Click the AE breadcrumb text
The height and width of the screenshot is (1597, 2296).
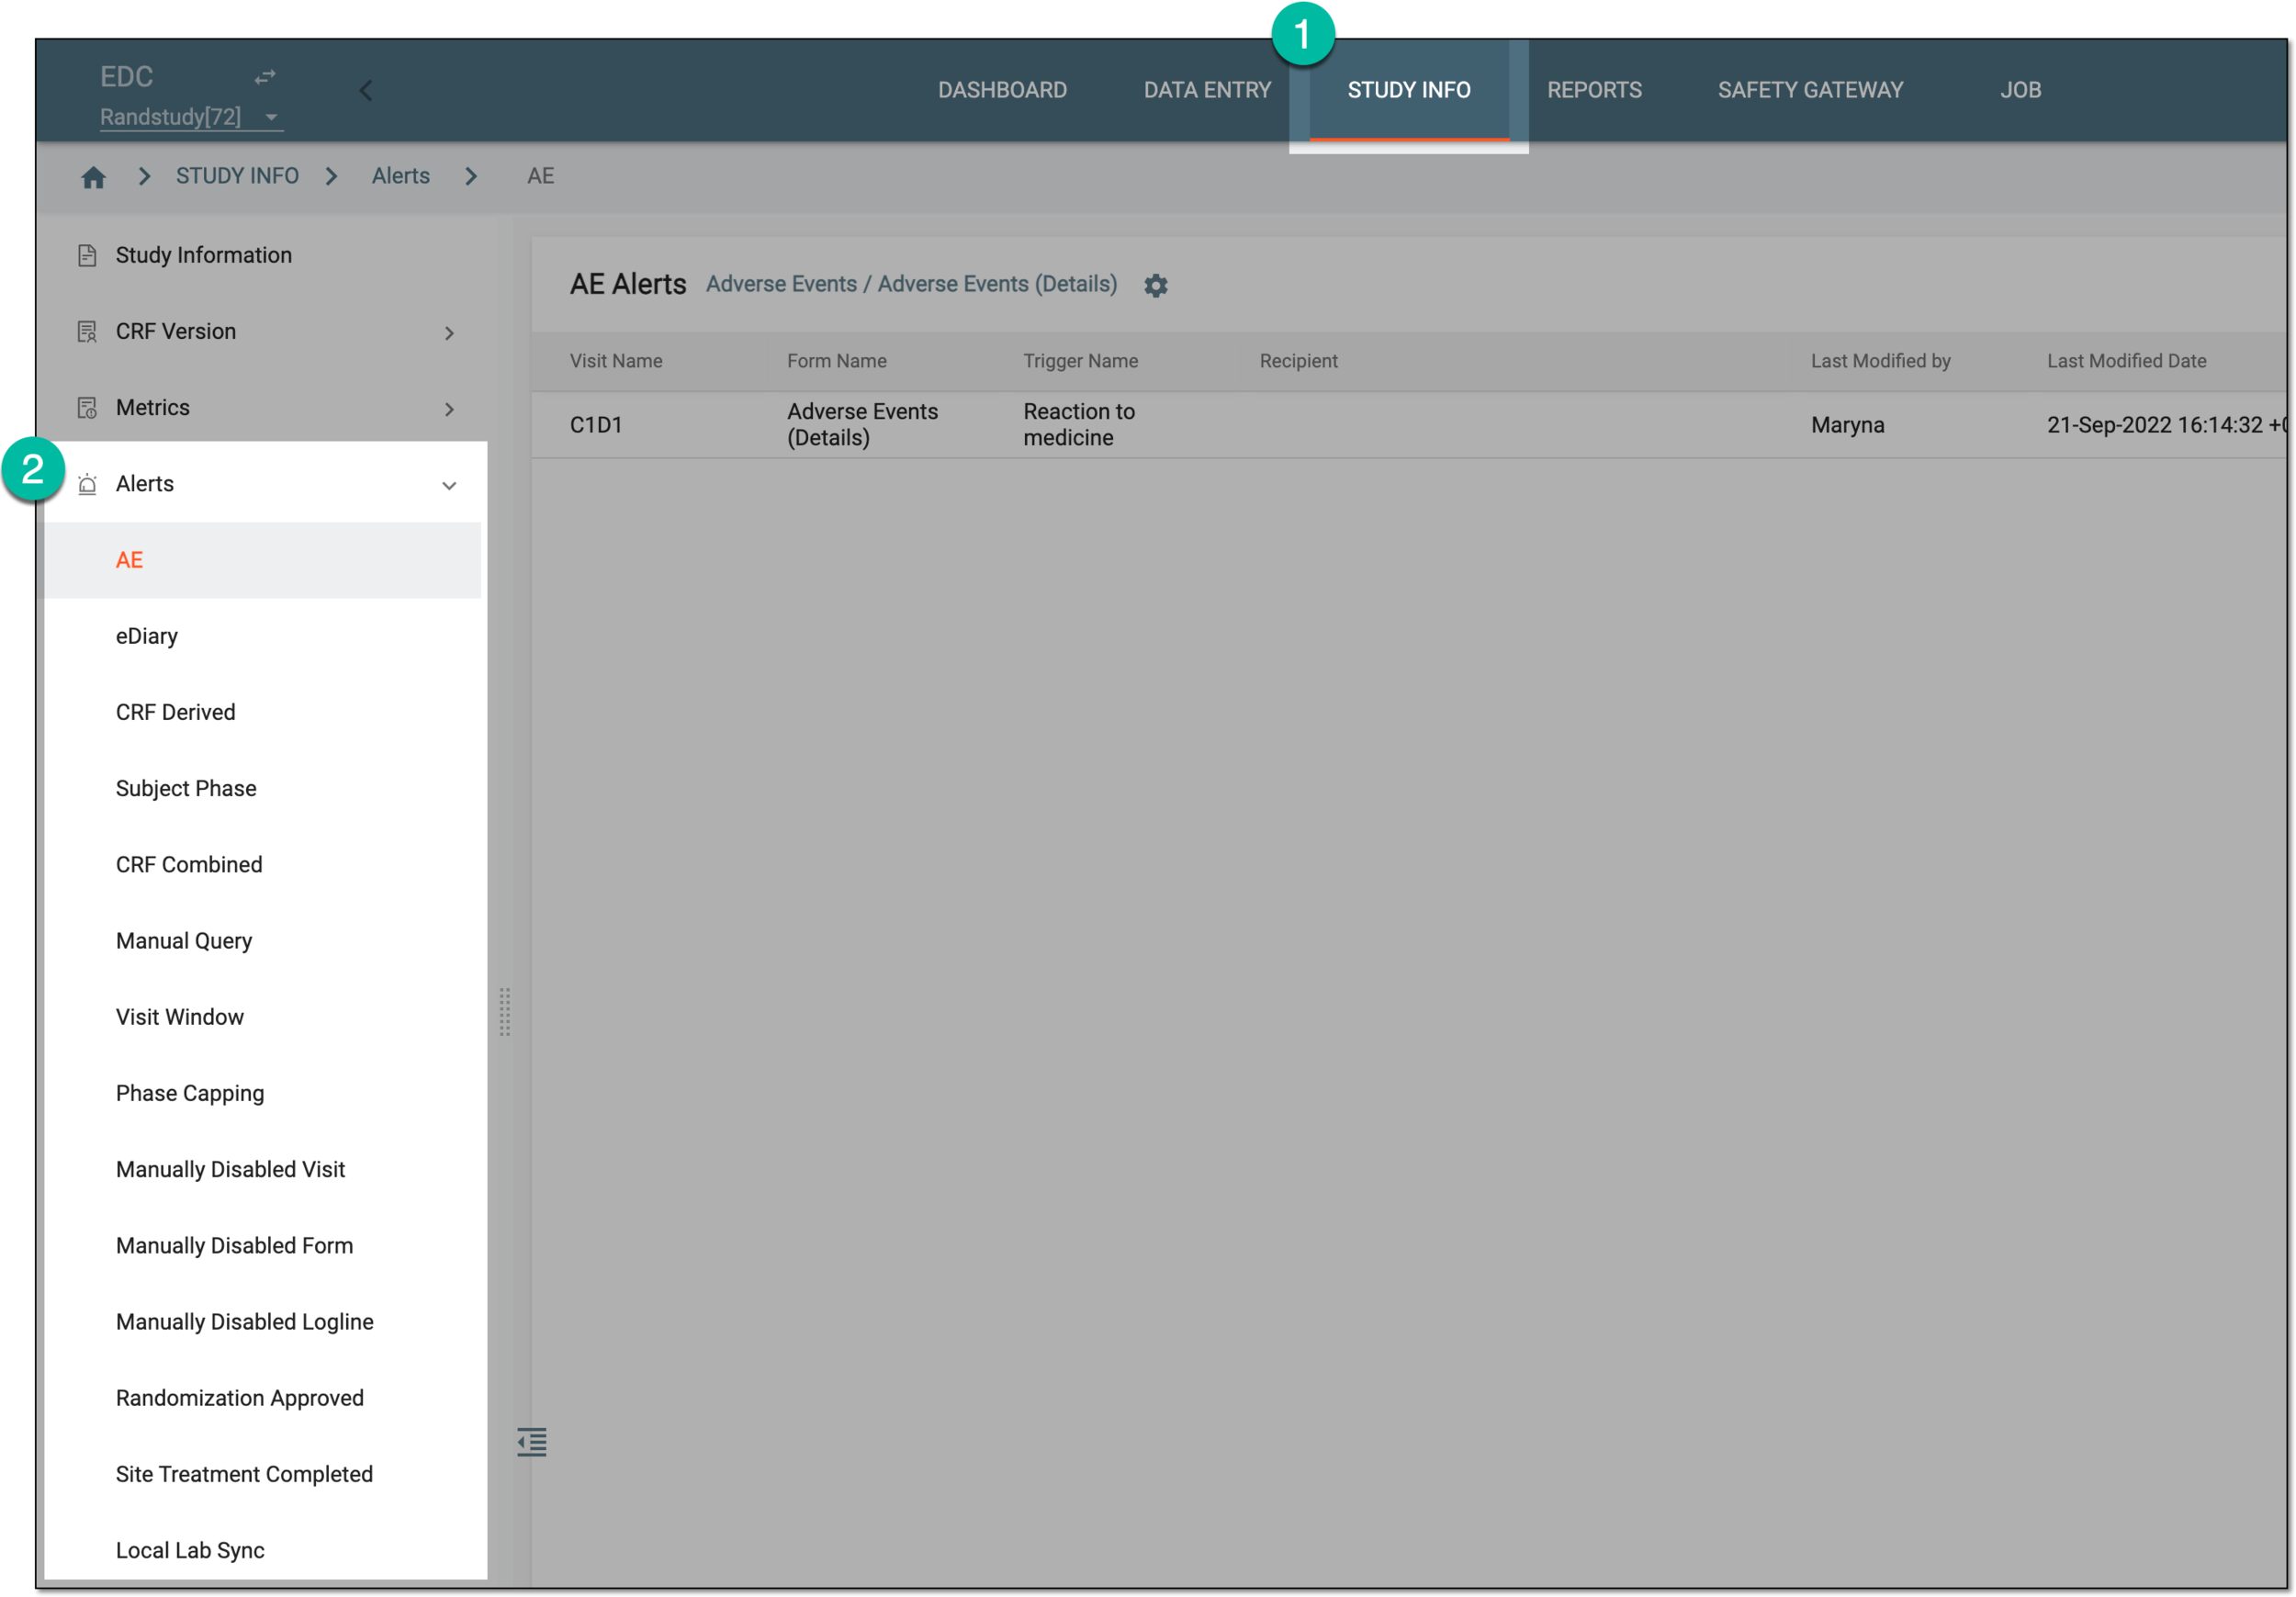[x=540, y=176]
